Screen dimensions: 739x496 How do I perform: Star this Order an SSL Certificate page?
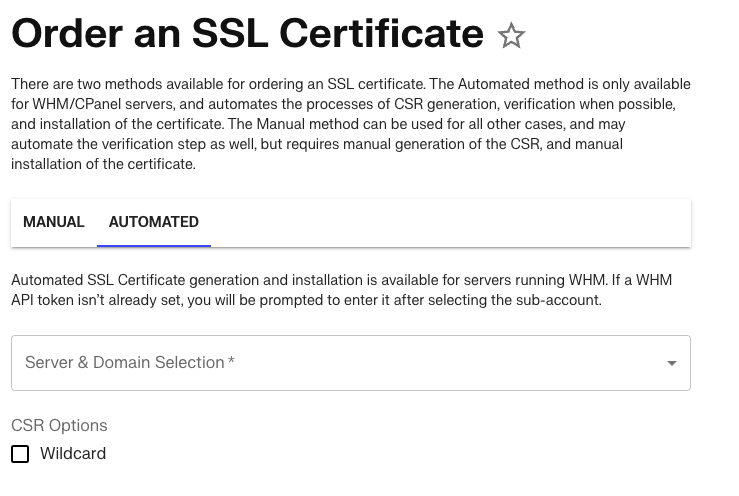pyautogui.click(x=511, y=37)
